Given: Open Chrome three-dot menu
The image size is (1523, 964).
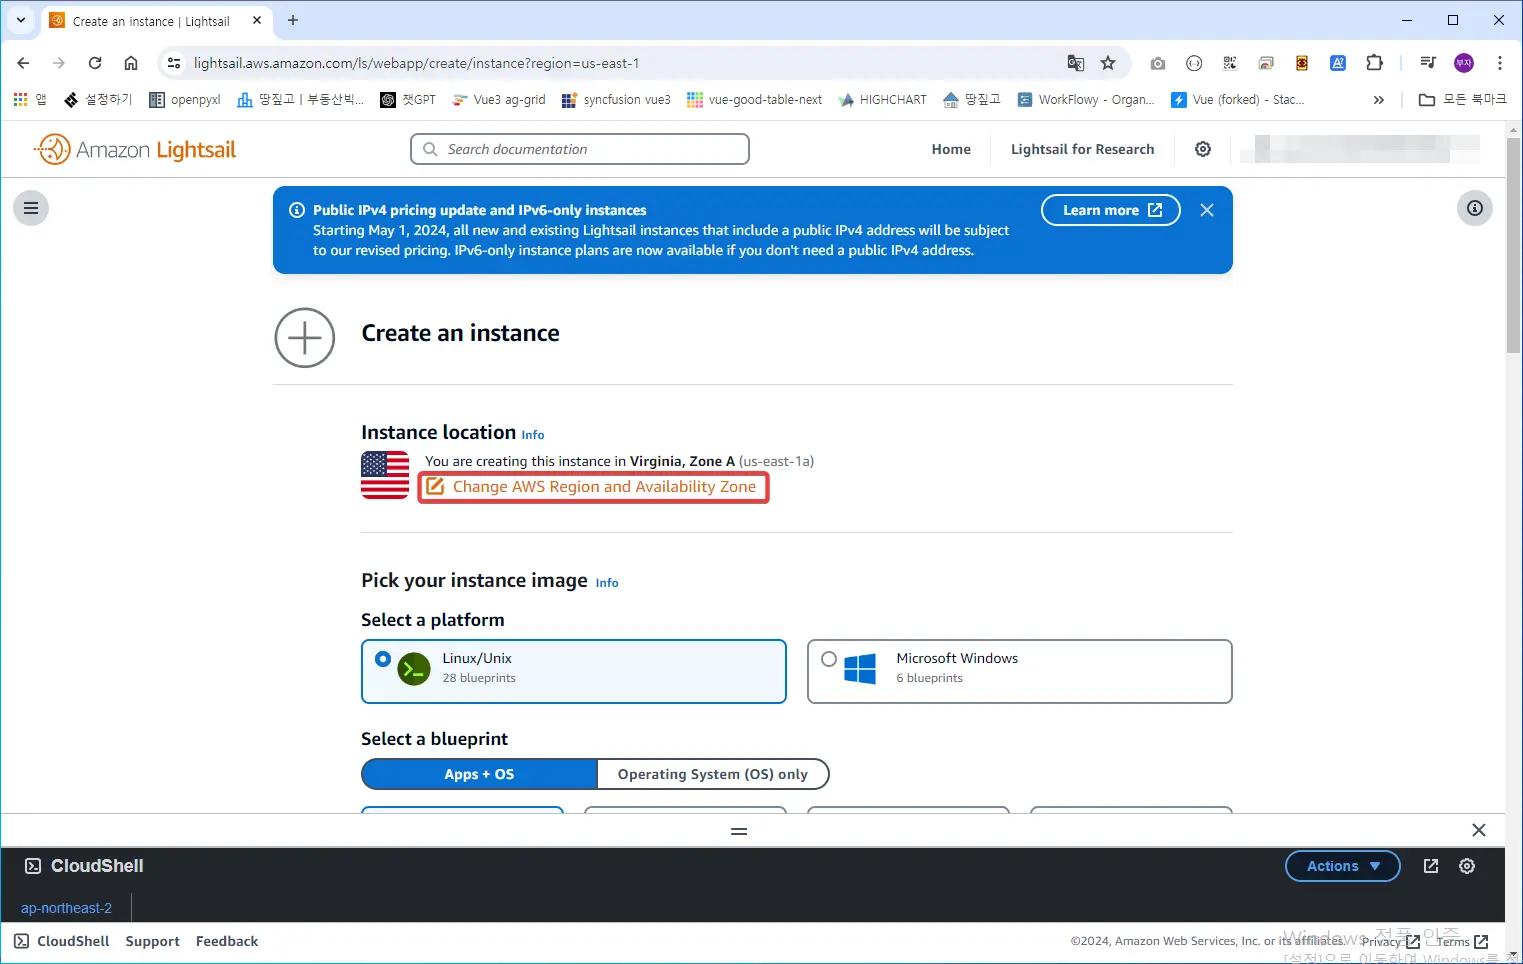Looking at the screenshot, I should (x=1500, y=63).
